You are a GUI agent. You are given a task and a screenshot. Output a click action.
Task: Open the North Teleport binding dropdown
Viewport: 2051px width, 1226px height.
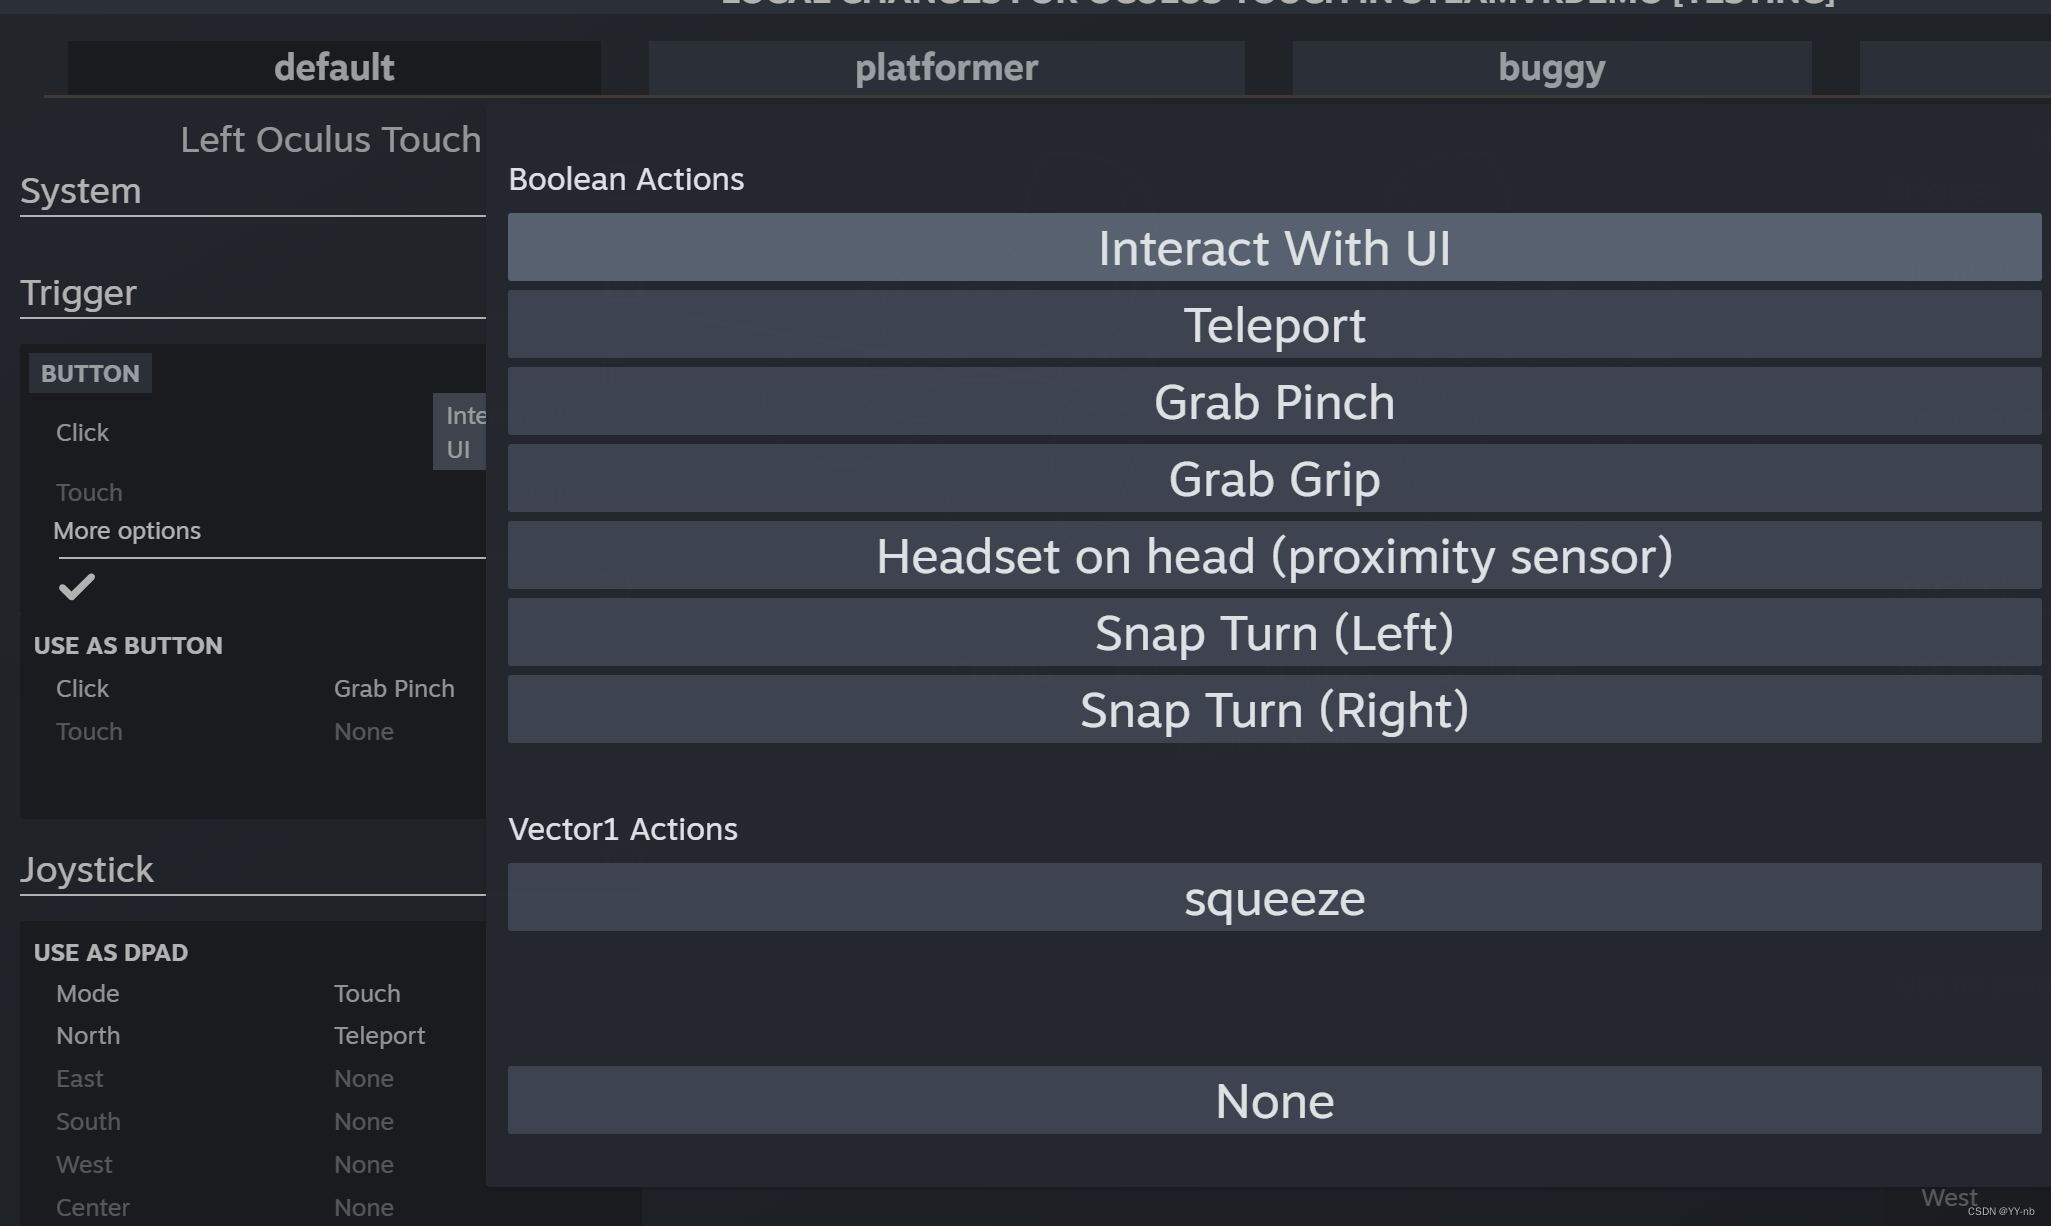pyautogui.click(x=379, y=1036)
